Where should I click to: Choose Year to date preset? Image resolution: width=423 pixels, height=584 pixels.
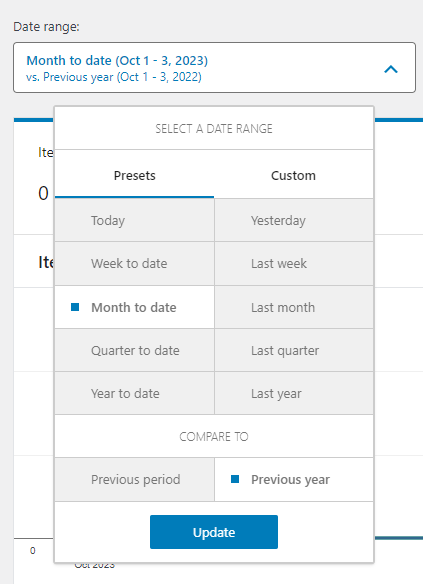(x=134, y=393)
